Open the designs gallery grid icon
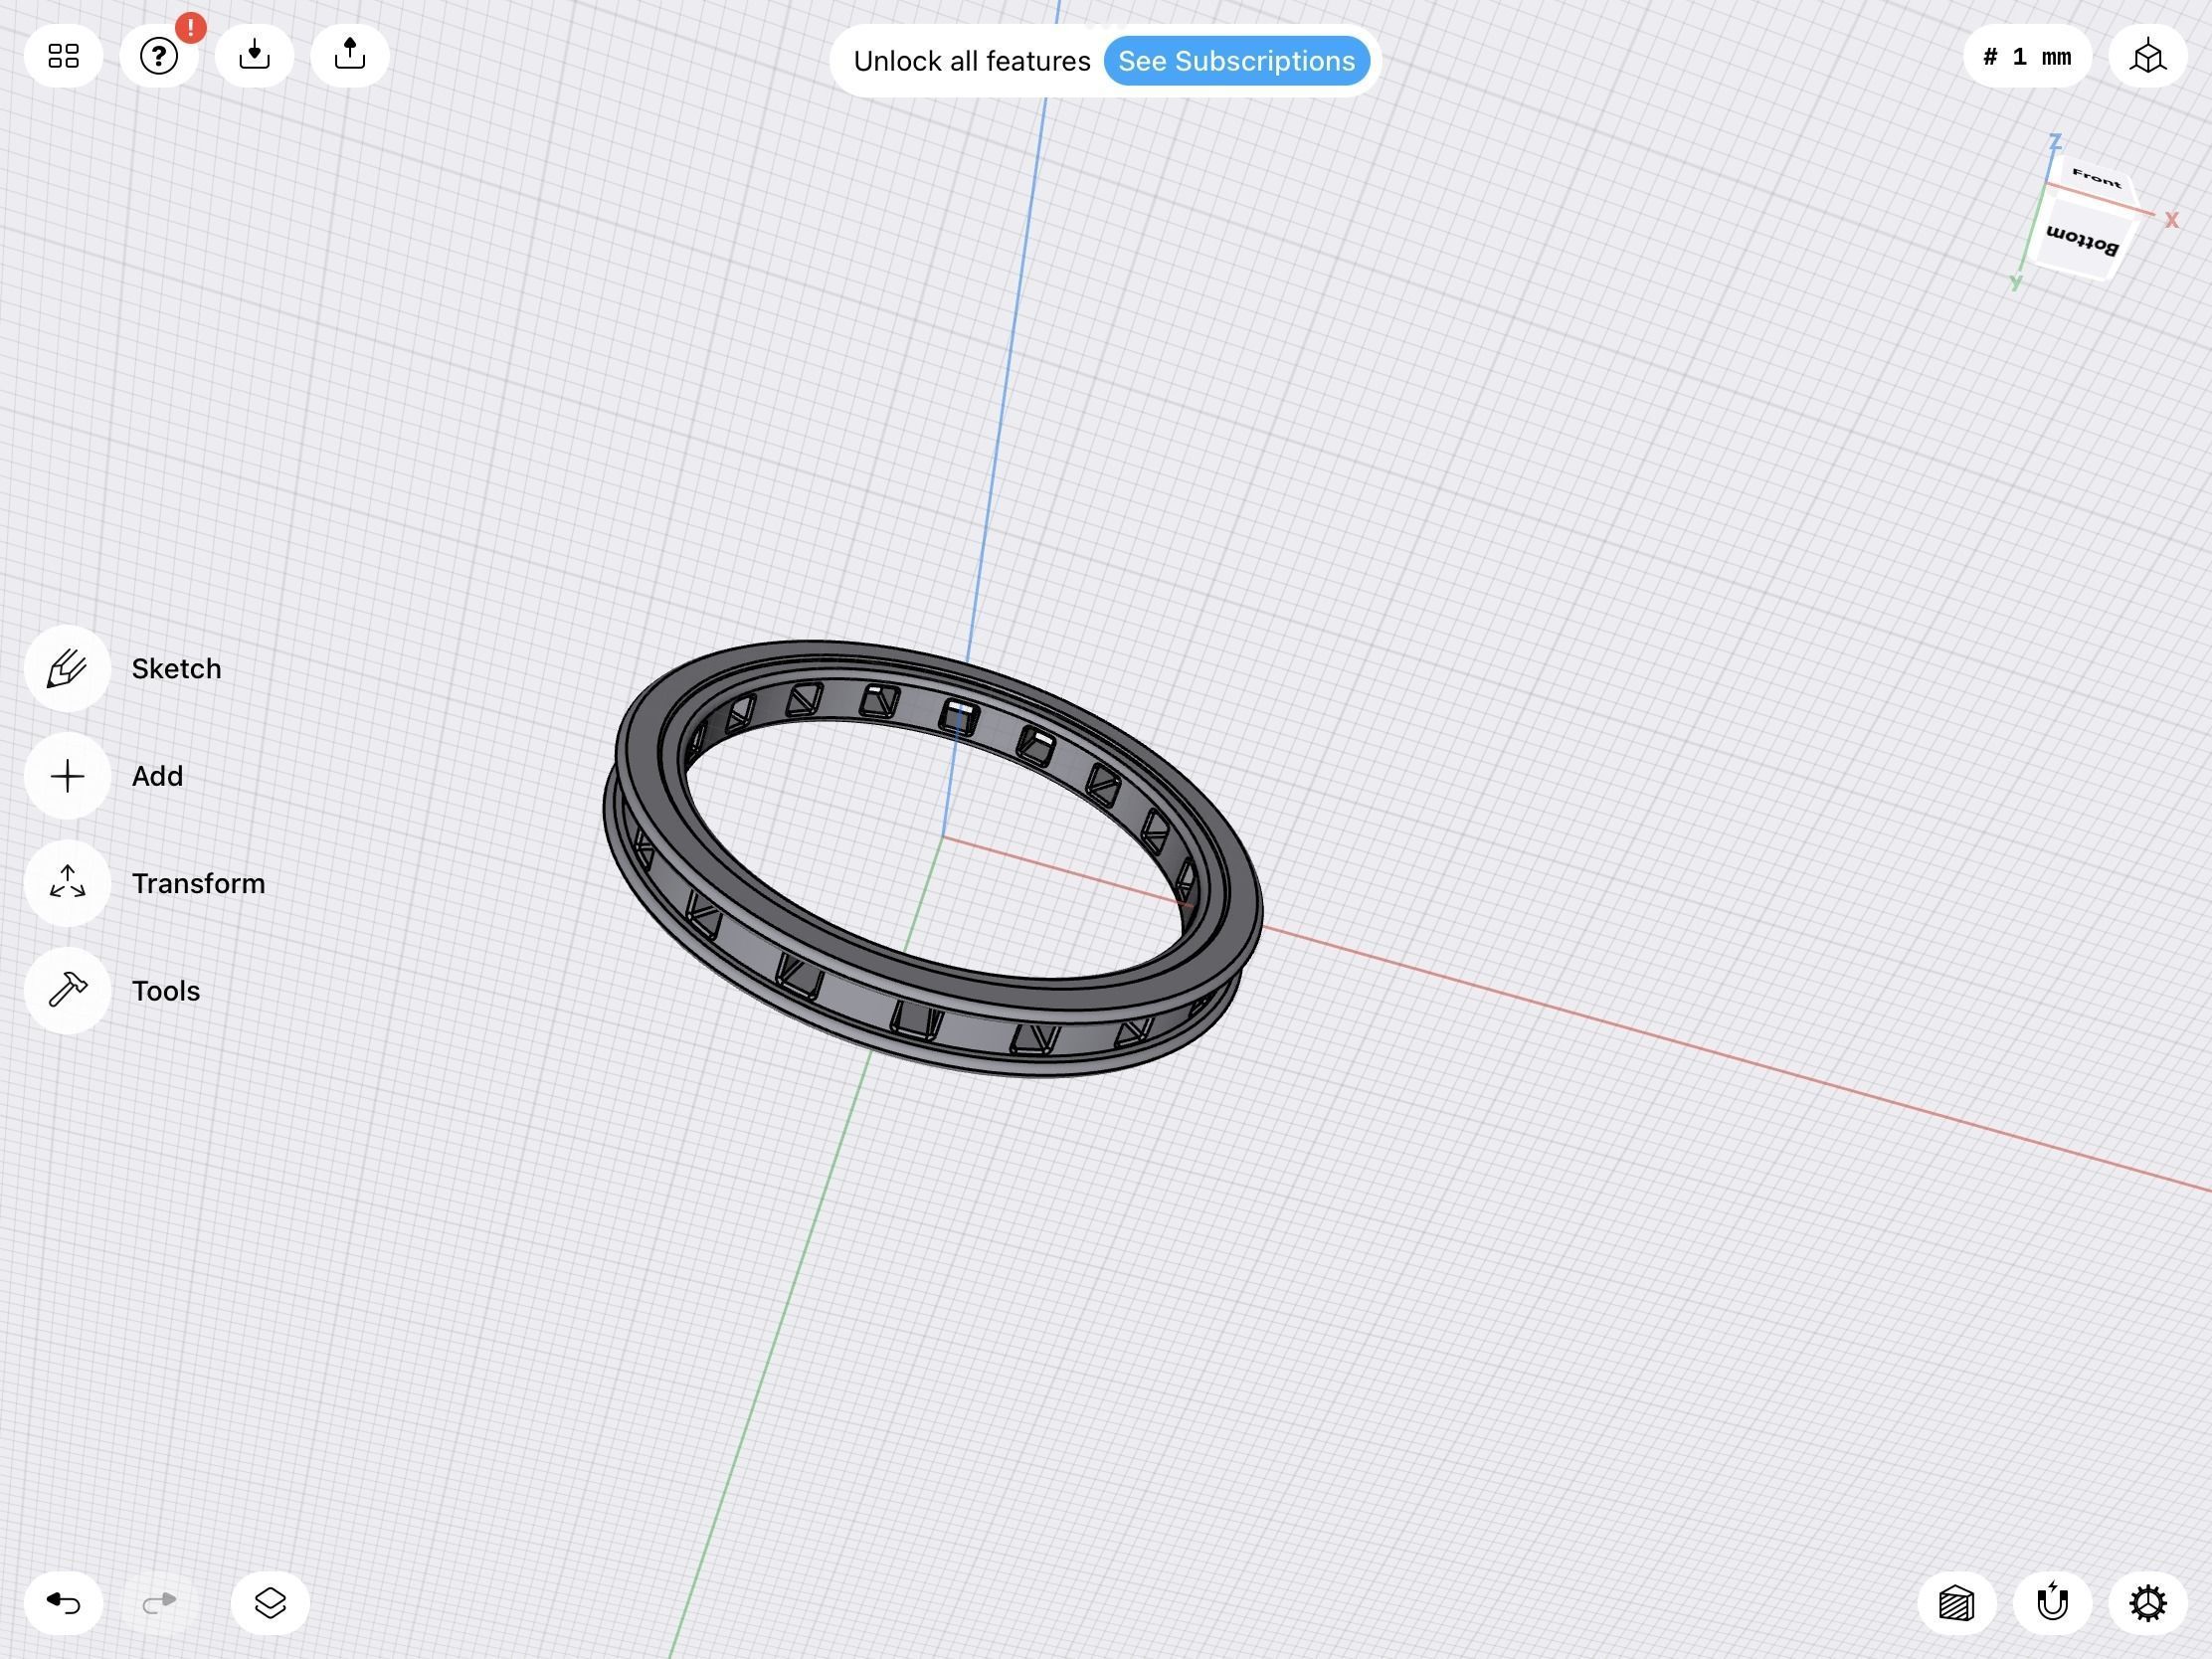2212x1659 pixels. click(64, 56)
